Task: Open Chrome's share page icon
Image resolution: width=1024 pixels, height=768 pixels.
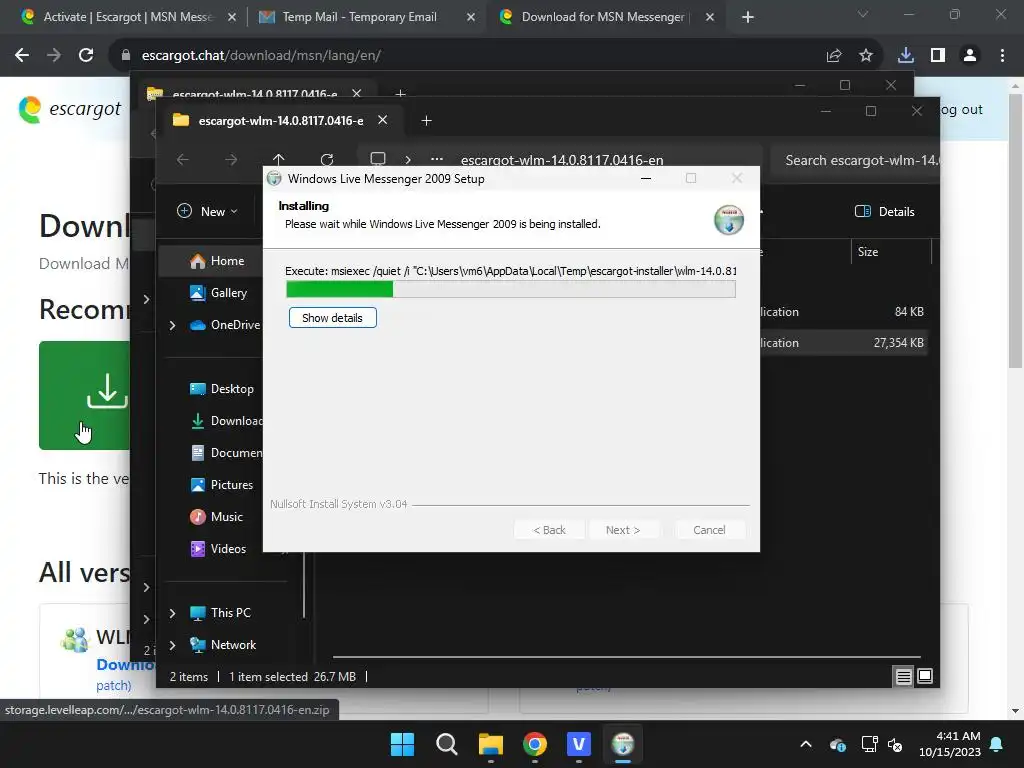Action: click(x=834, y=56)
